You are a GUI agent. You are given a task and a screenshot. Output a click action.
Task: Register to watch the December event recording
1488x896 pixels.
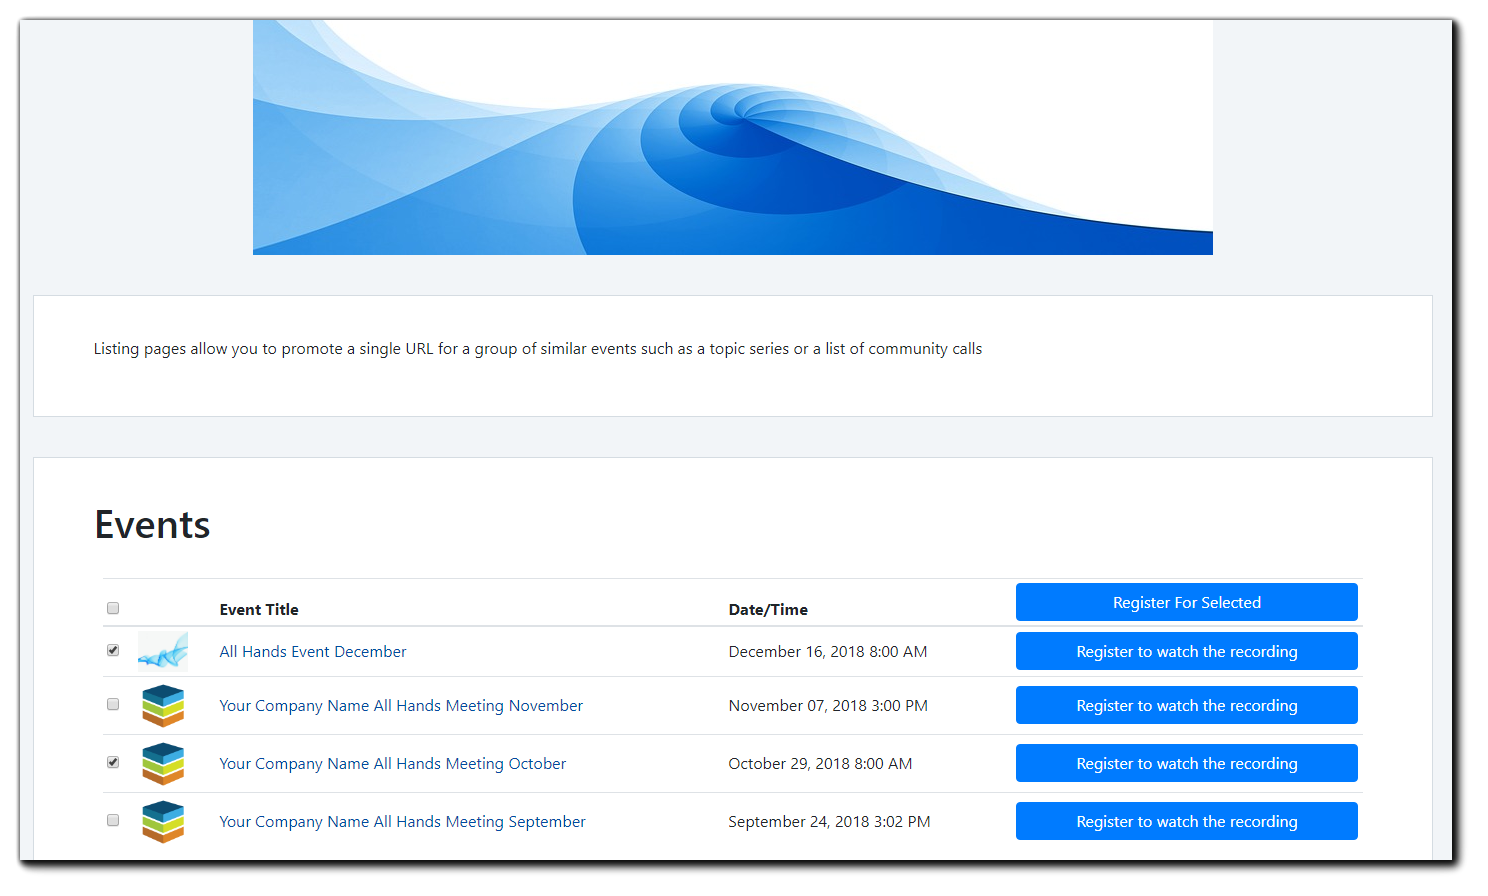[x=1186, y=651]
